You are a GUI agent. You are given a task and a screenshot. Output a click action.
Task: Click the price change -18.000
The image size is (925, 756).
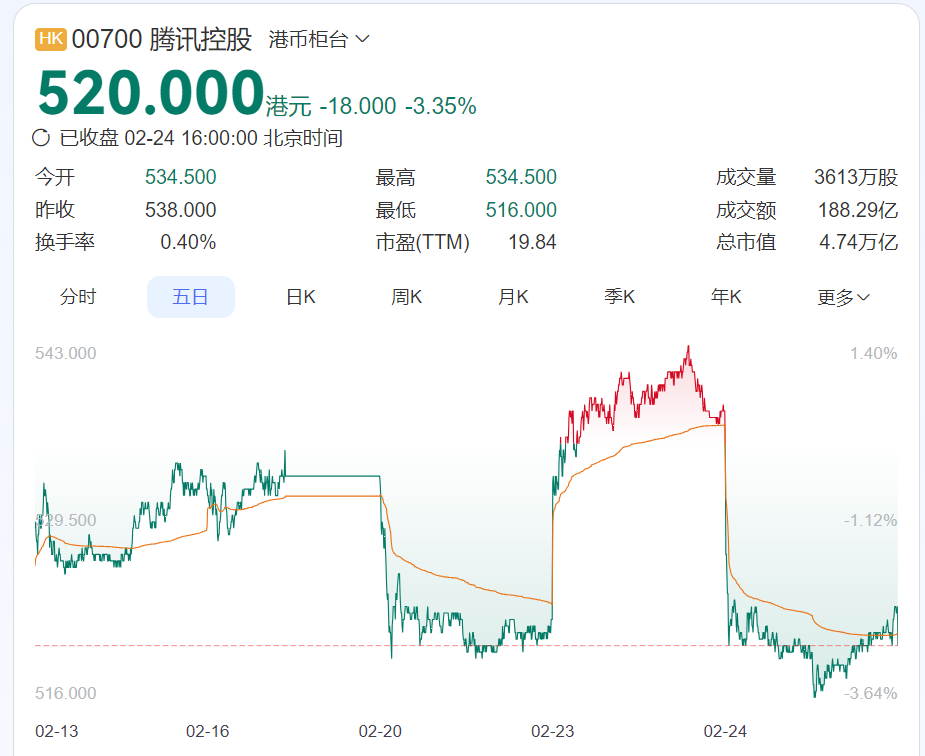357,106
